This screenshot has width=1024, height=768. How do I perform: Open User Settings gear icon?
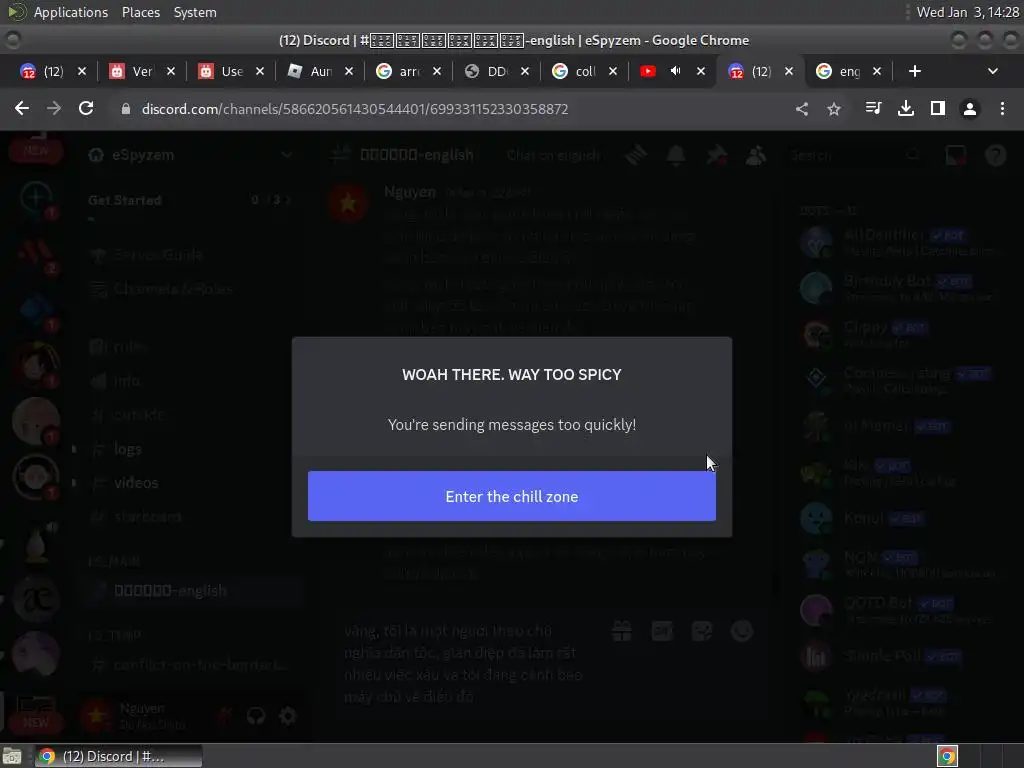click(288, 716)
